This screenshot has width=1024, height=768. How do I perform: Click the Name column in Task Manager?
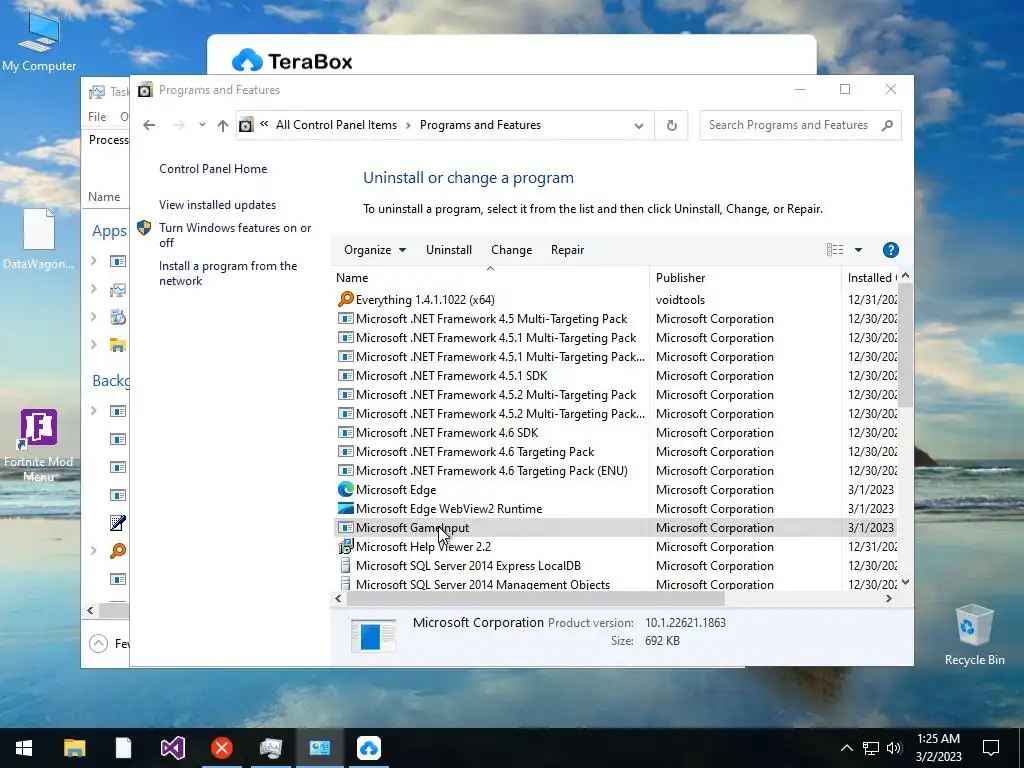(104, 197)
